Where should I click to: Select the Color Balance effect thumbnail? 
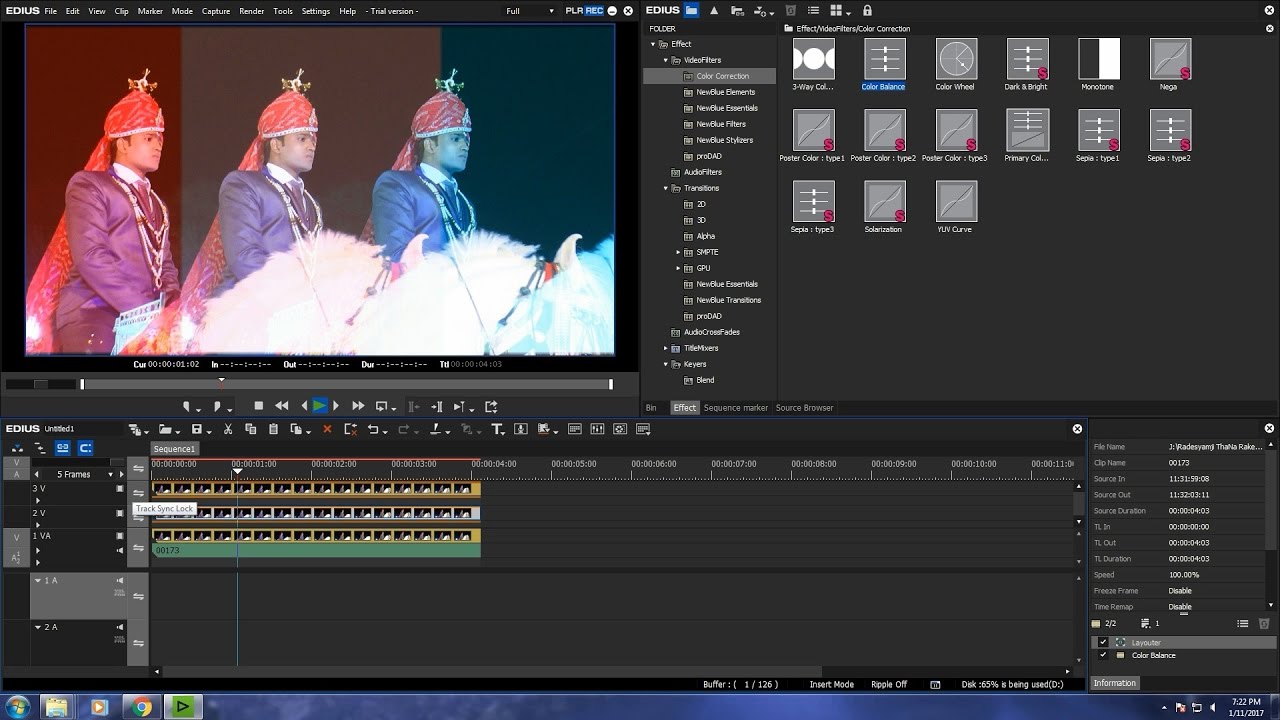884,59
